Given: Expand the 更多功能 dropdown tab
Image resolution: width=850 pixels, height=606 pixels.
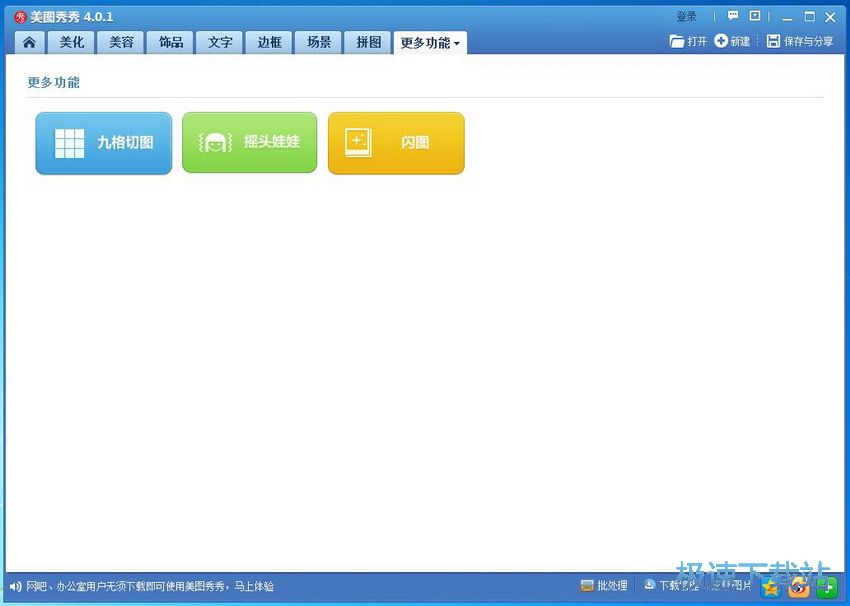Looking at the screenshot, I should pos(430,43).
